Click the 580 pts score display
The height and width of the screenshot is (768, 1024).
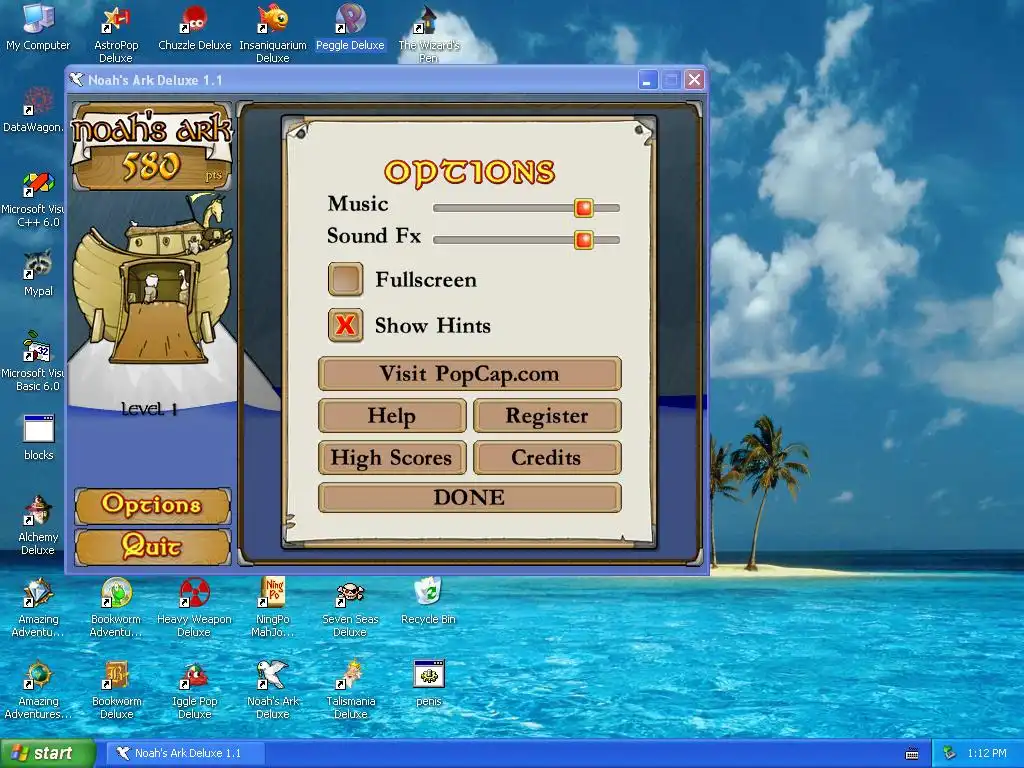click(152, 167)
